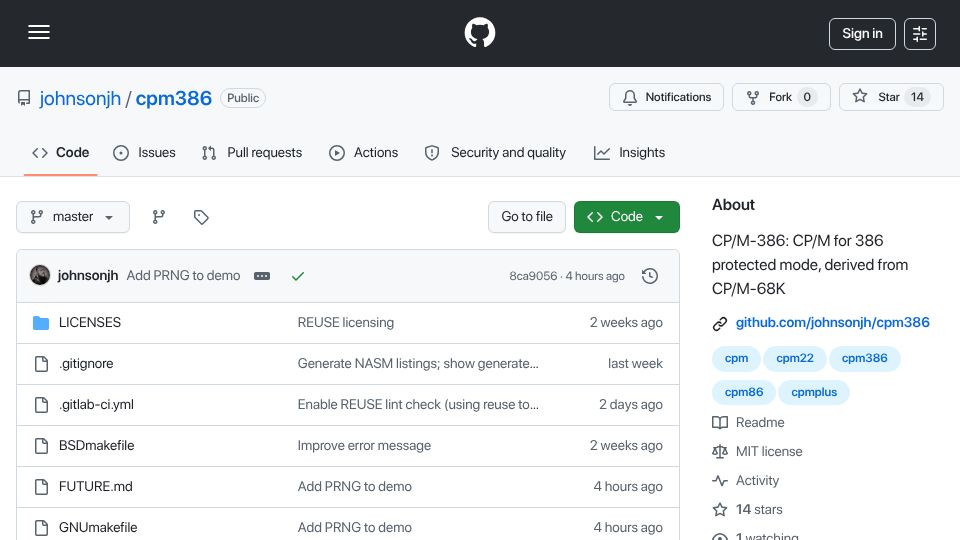Switch to the Issues tab

[x=144, y=152]
